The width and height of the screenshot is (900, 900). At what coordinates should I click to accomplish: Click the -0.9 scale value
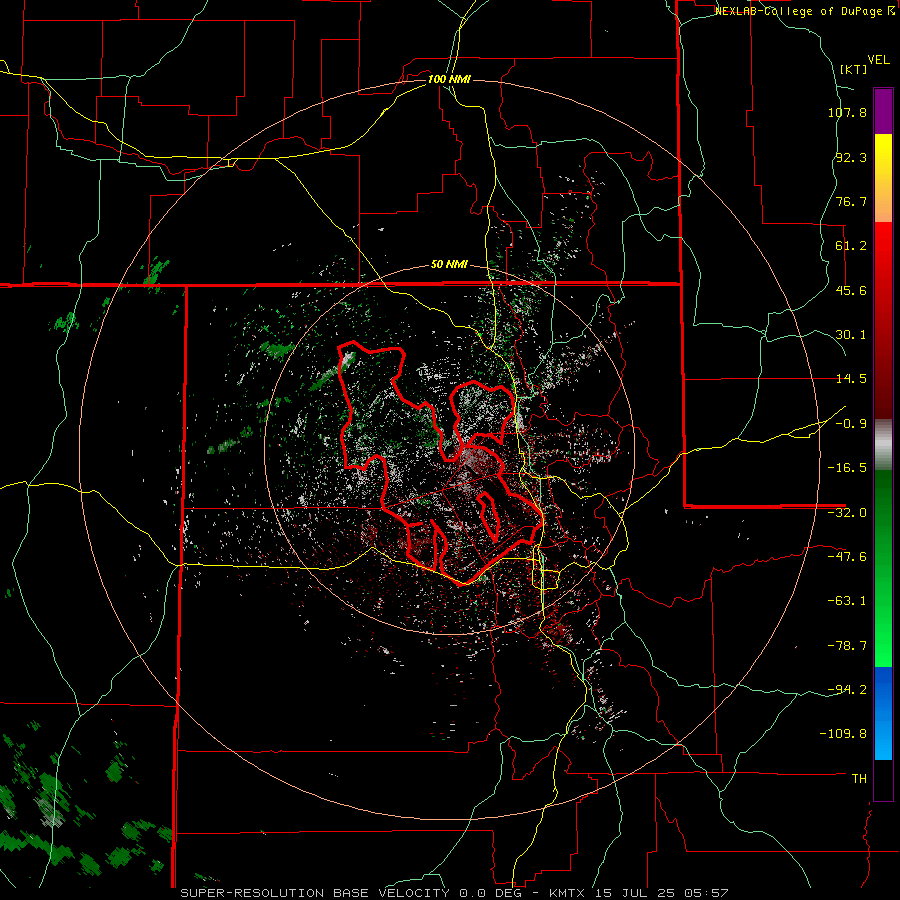(x=851, y=424)
